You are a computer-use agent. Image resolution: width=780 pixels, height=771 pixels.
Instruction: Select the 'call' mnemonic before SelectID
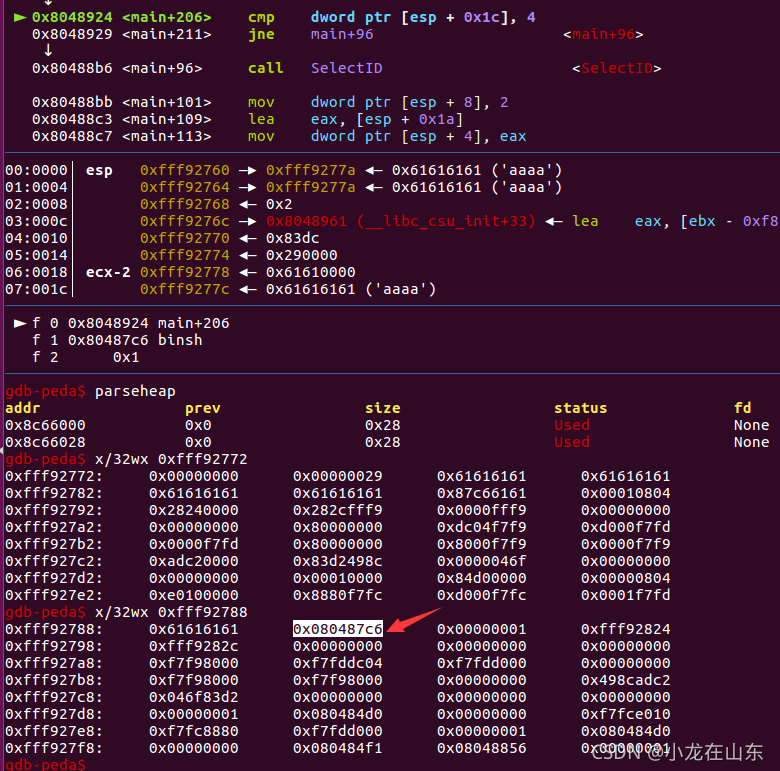tap(266, 68)
